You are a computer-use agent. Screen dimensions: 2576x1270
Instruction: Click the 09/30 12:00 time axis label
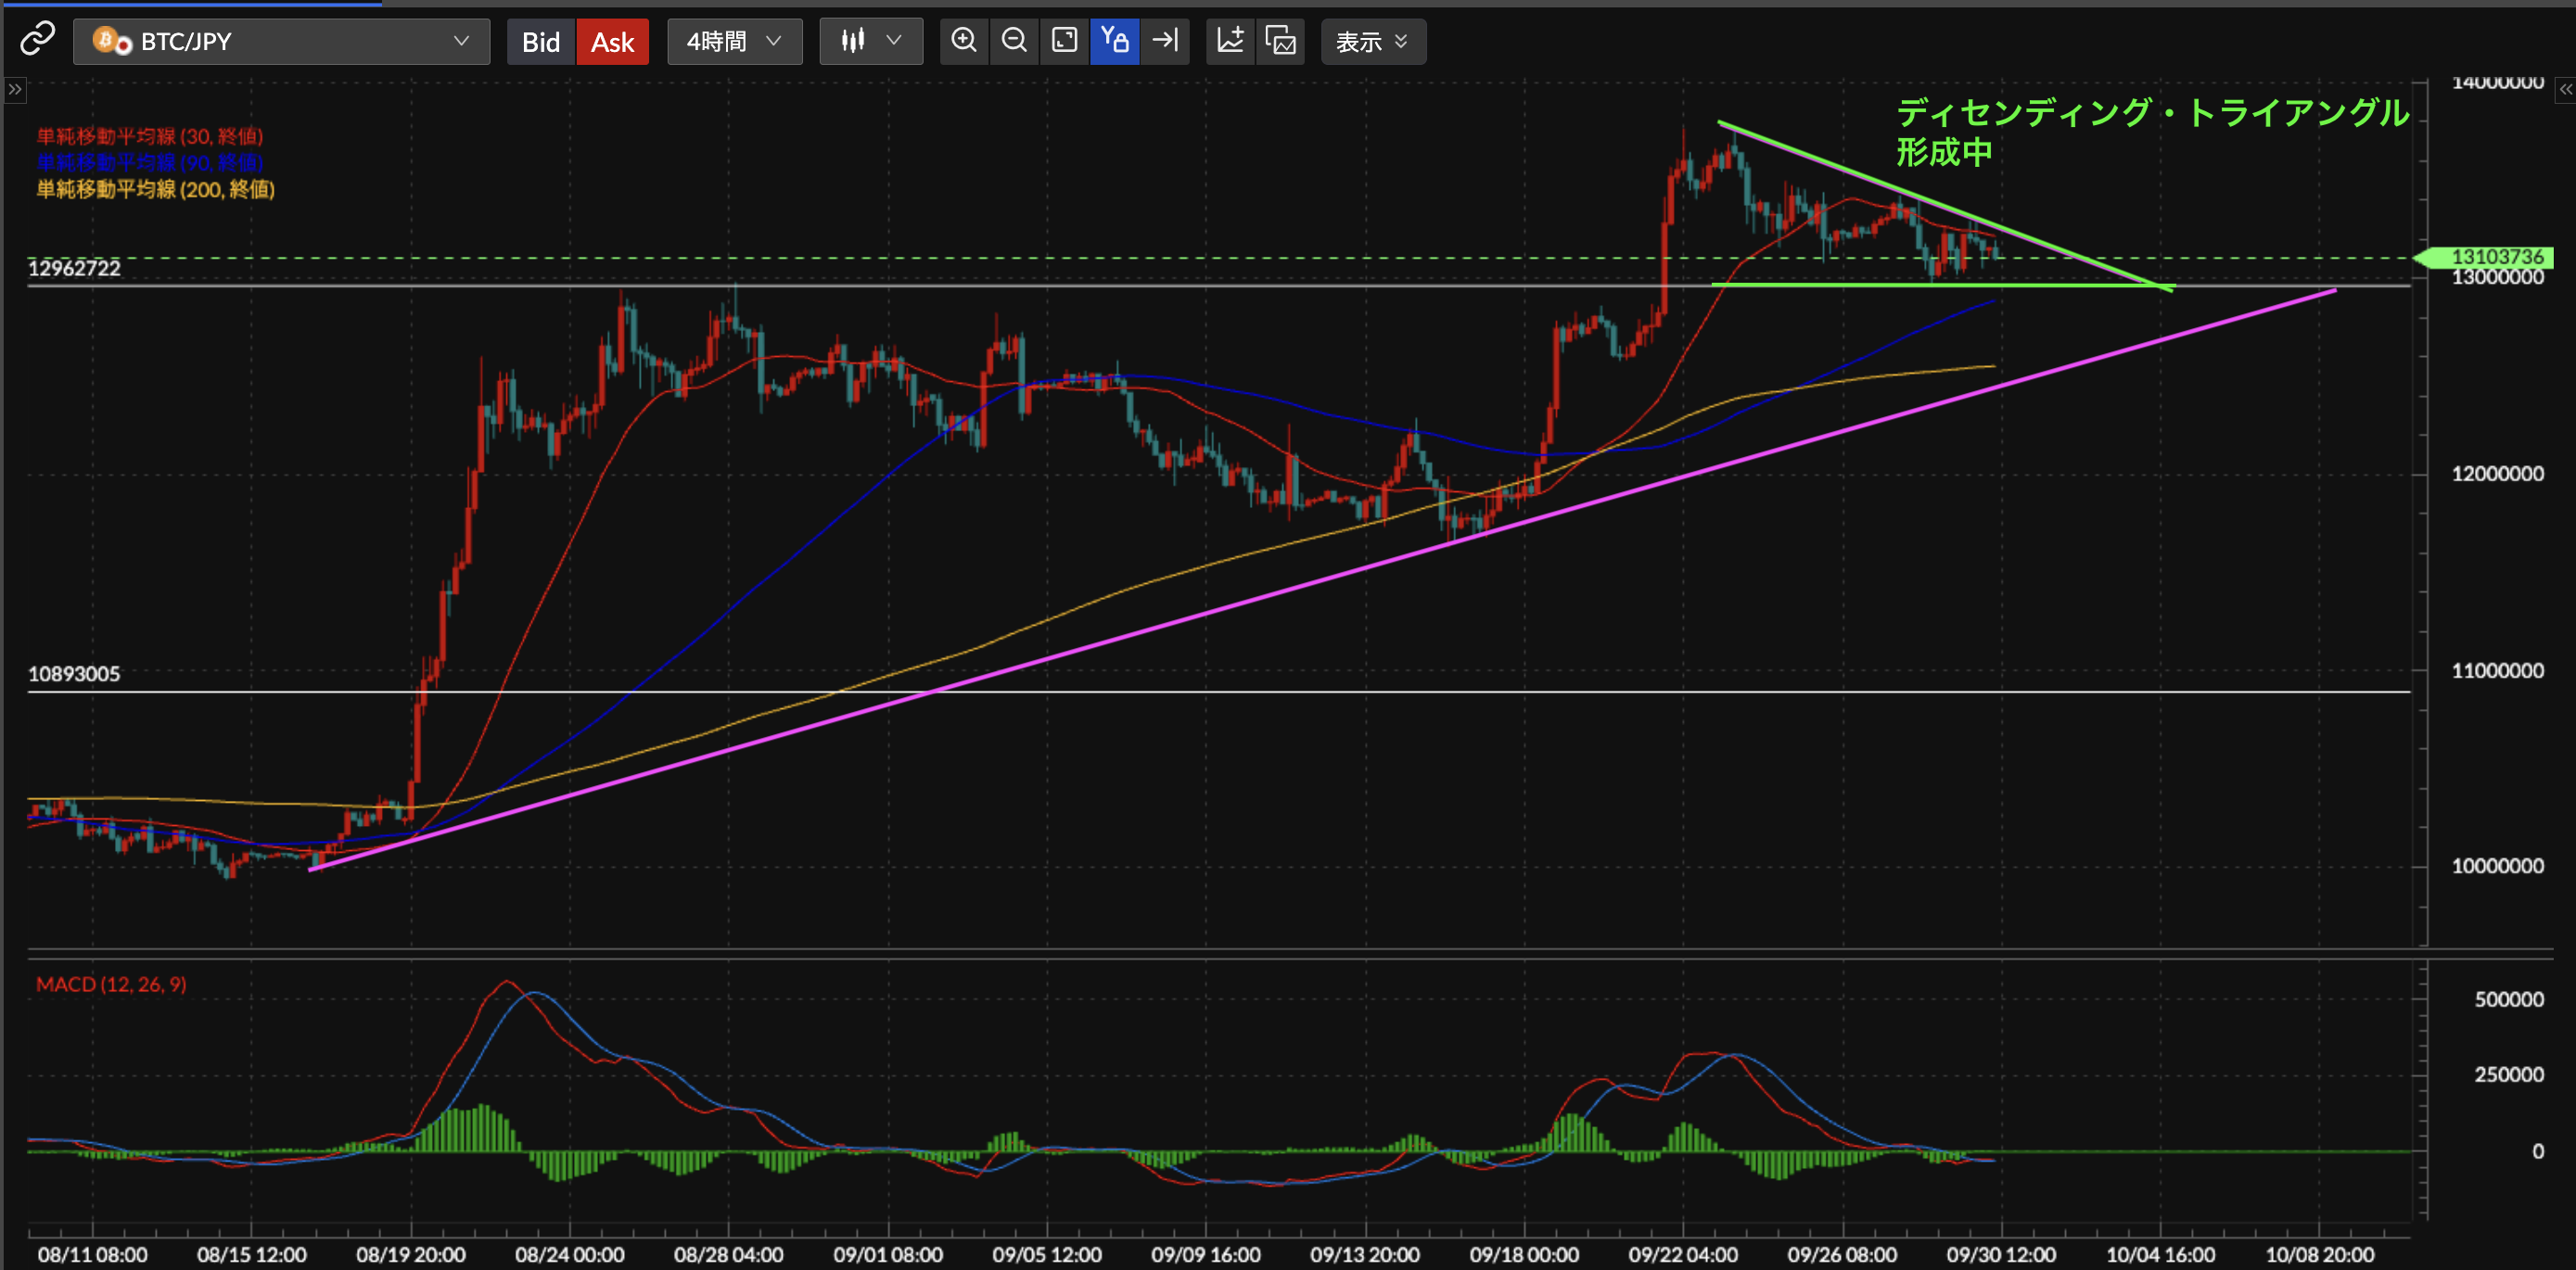[2001, 1254]
